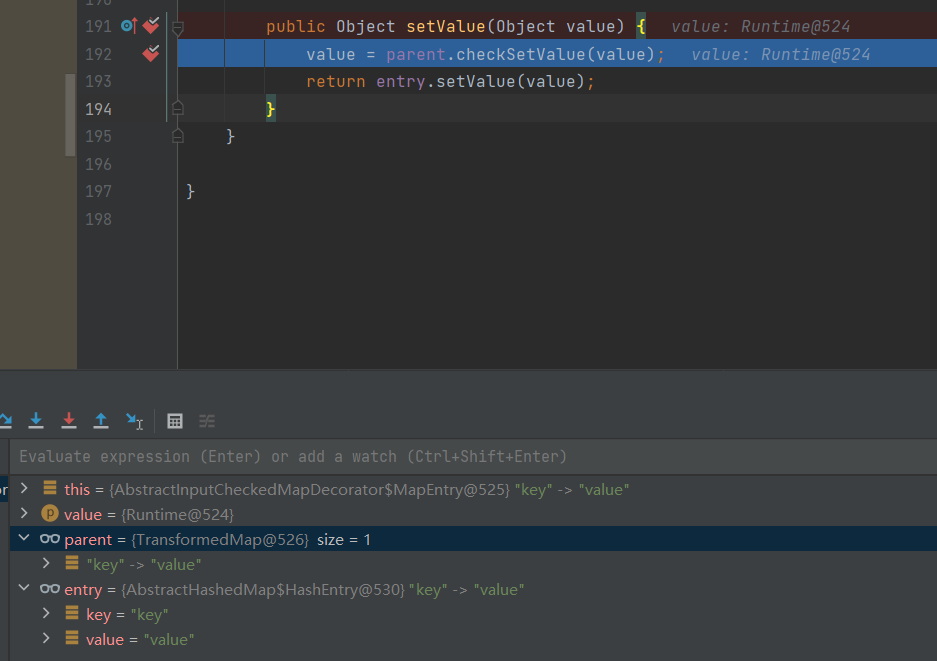The width and height of the screenshot is (937, 661).
Task: Collapse the setValue method fold marker on line 191
Action: [x=177, y=27]
